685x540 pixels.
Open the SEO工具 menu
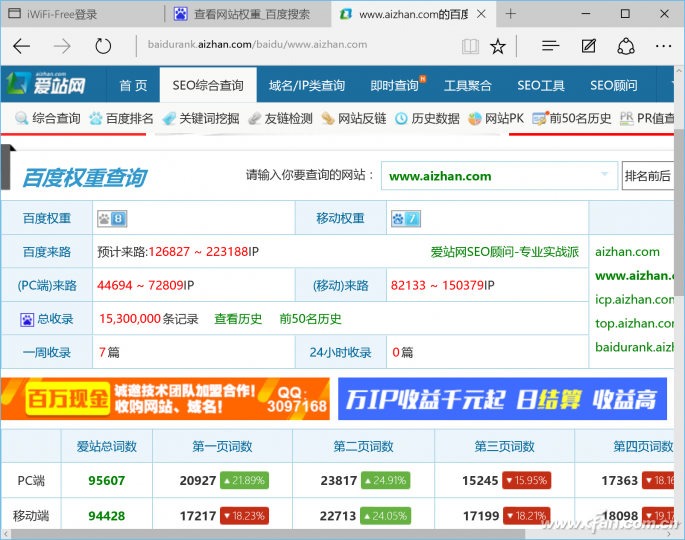pyautogui.click(x=541, y=85)
